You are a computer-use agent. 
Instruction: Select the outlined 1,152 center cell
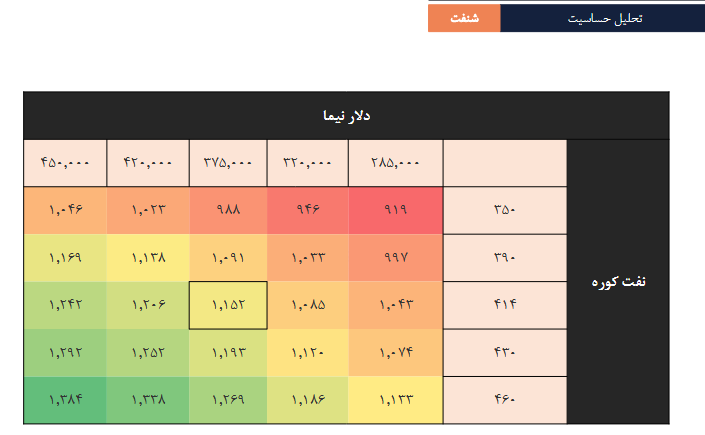228,305
